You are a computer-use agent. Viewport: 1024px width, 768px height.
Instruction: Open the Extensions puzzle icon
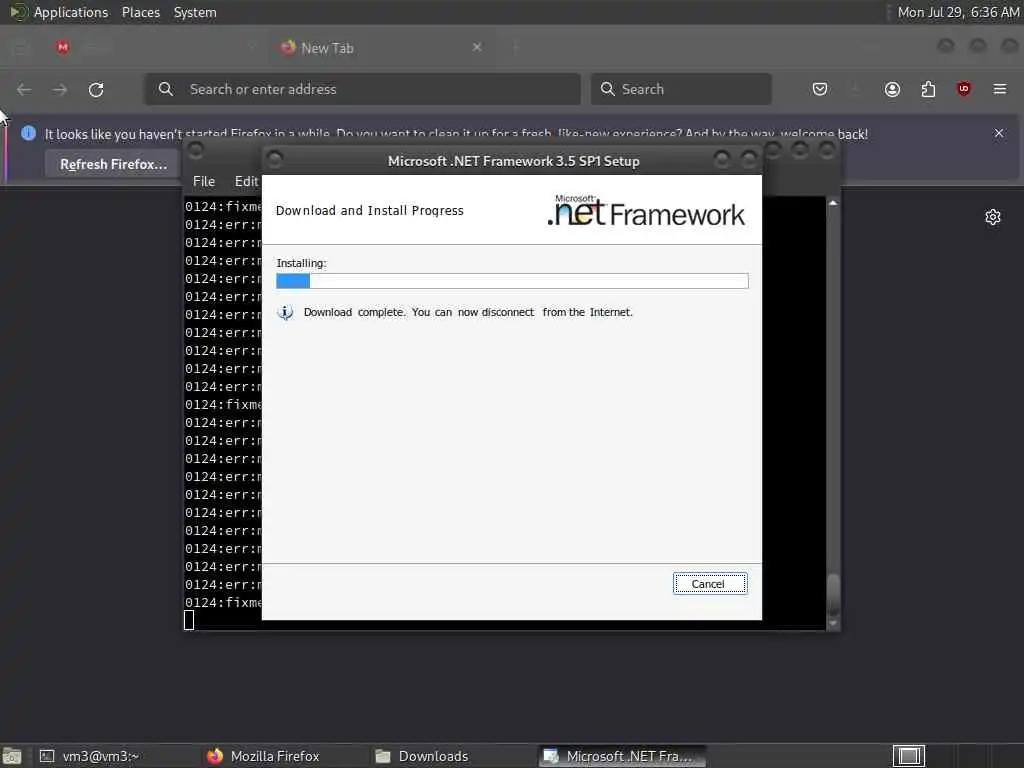928,89
